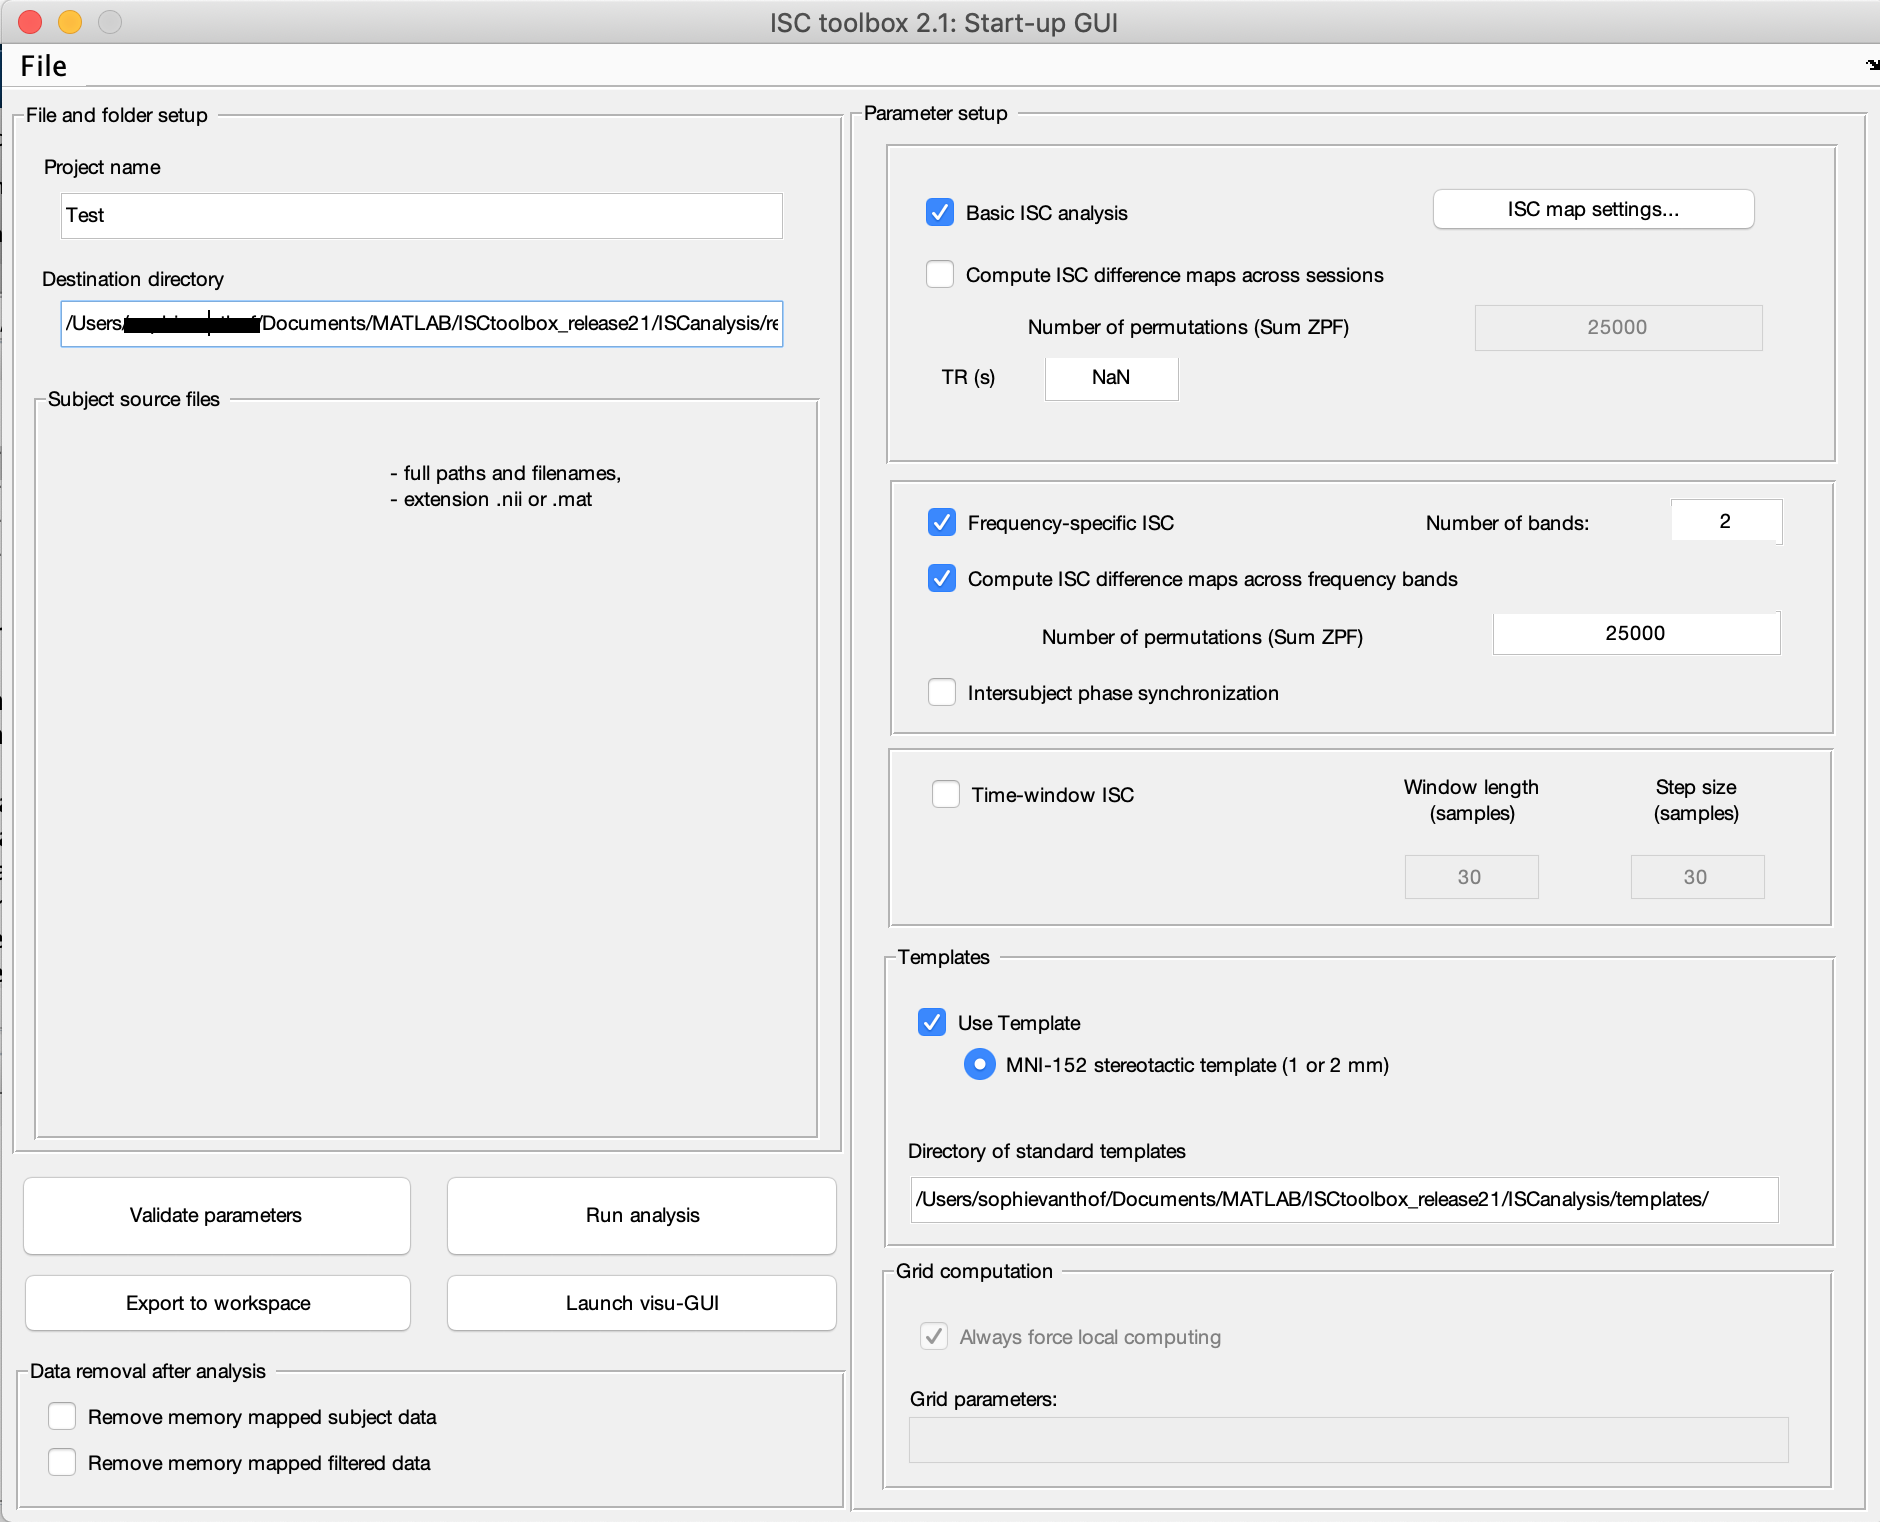Enable ISC difference maps across sessions

coord(939,274)
